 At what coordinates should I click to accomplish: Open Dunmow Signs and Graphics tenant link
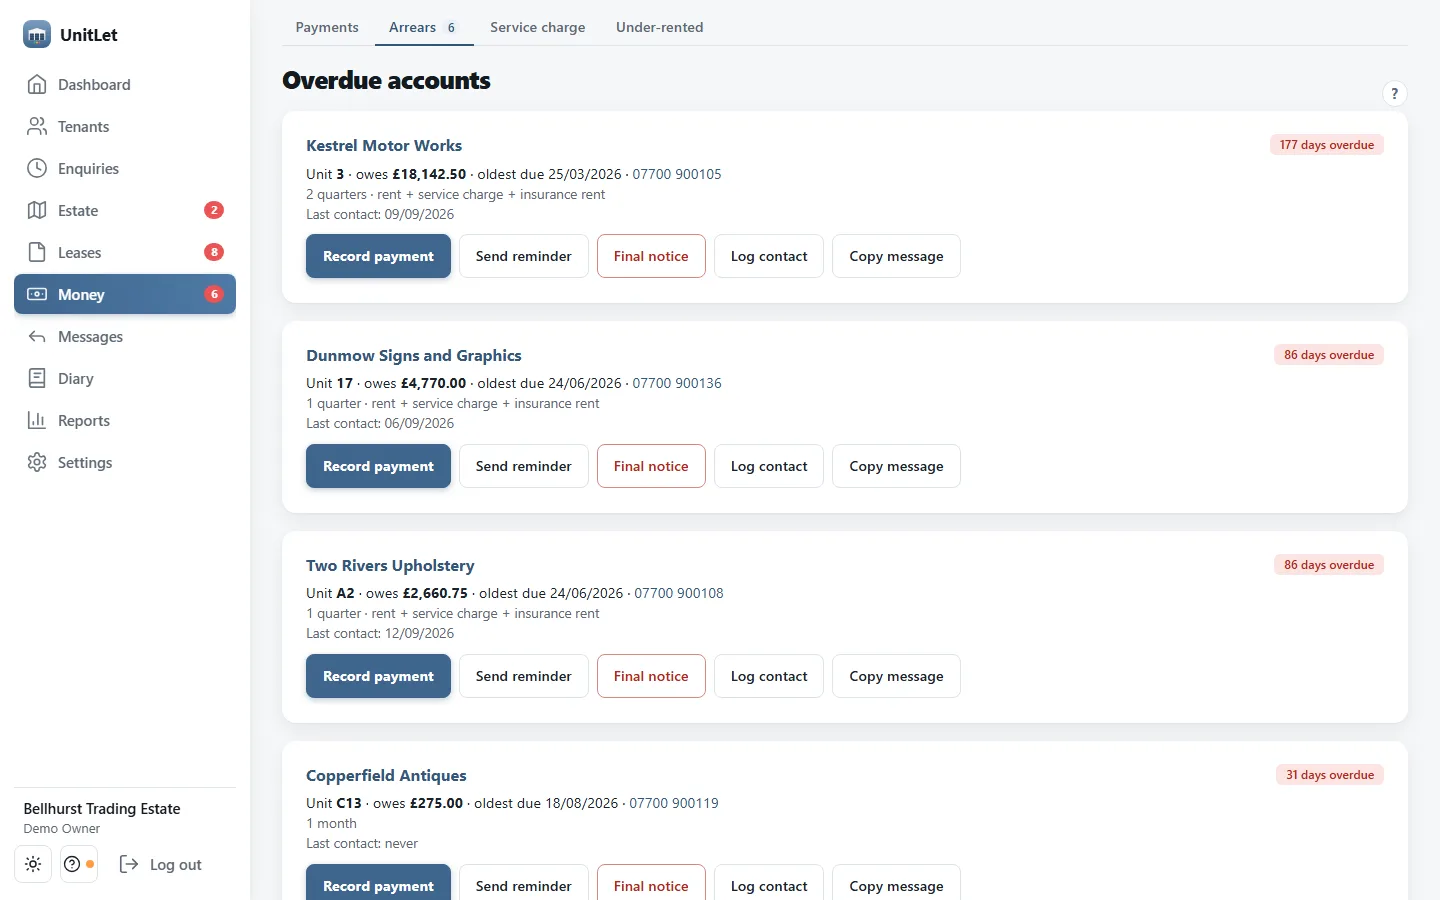[414, 356]
